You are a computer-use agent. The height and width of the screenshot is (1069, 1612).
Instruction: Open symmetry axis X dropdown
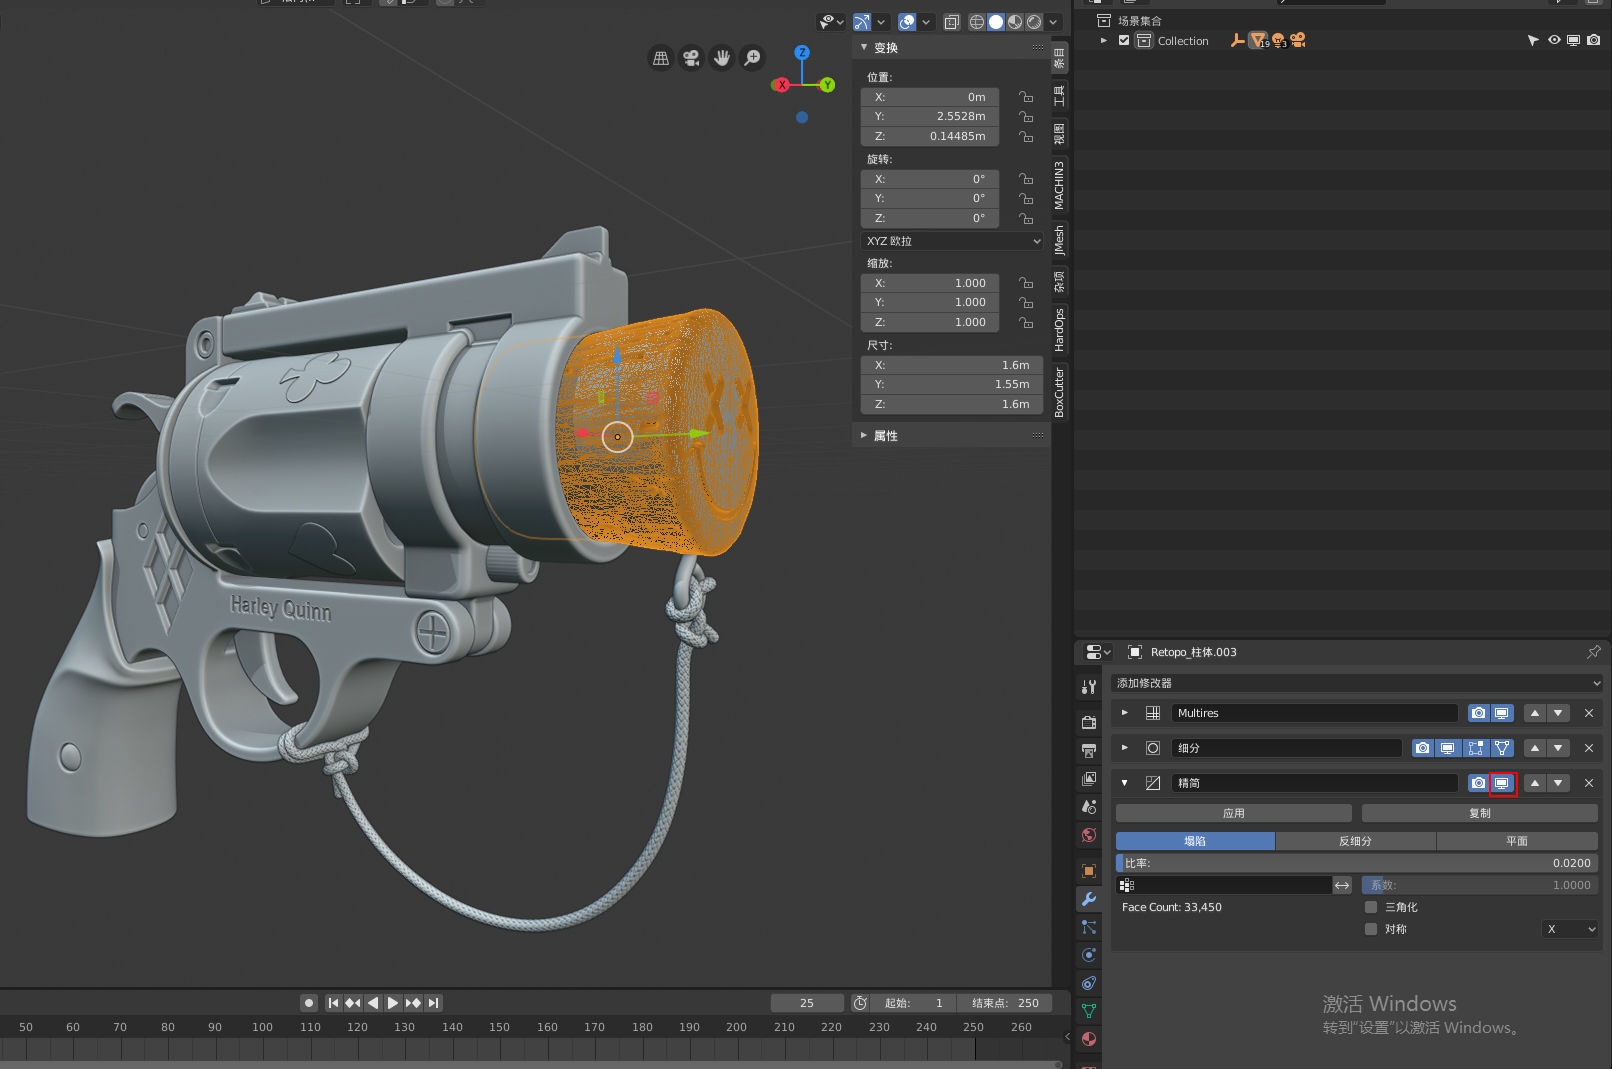1571,929
